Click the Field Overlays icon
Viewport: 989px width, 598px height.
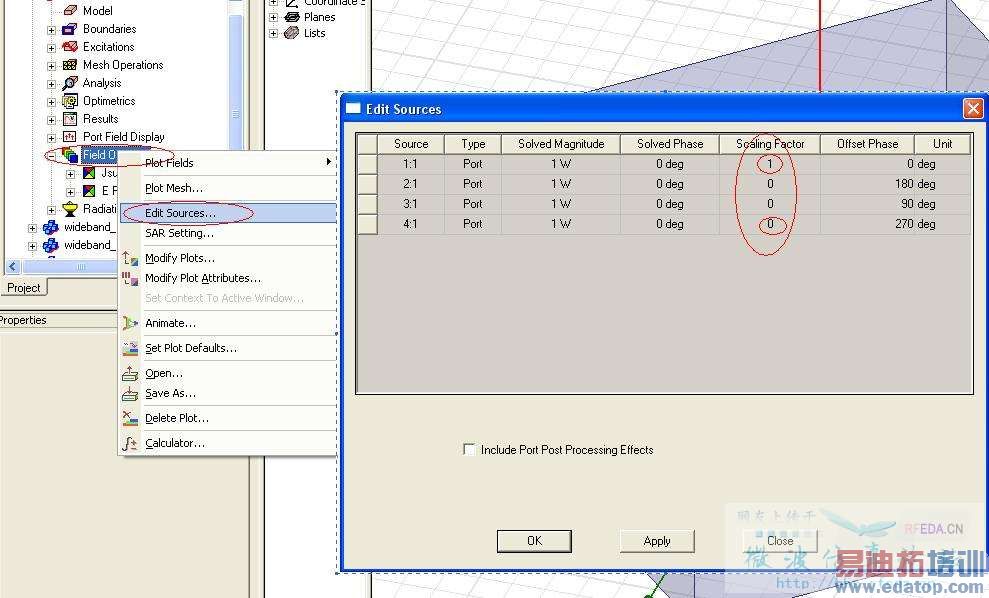tap(70, 155)
